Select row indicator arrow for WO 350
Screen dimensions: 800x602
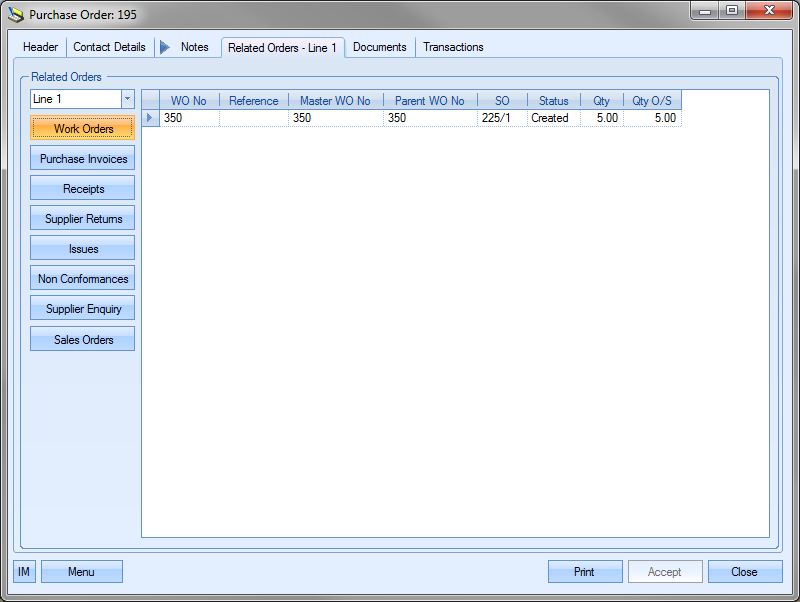click(150, 118)
